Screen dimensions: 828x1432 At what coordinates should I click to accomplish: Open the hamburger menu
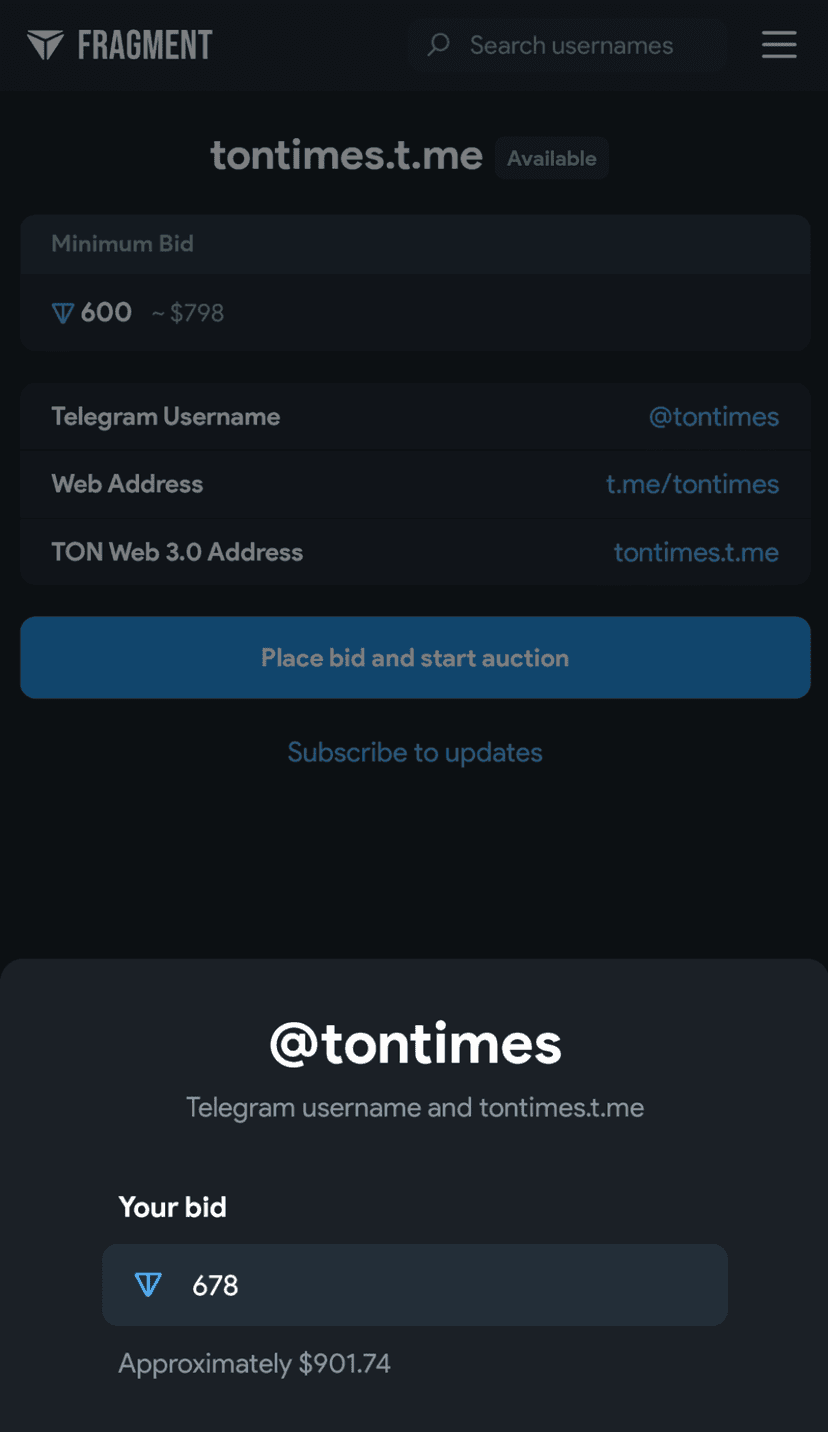tap(779, 45)
